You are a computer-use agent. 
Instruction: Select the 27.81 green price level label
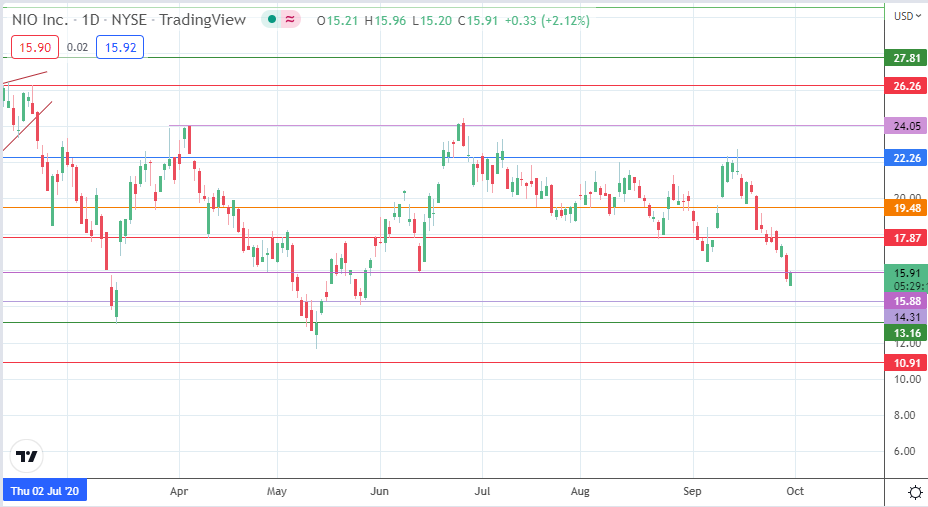(x=906, y=58)
